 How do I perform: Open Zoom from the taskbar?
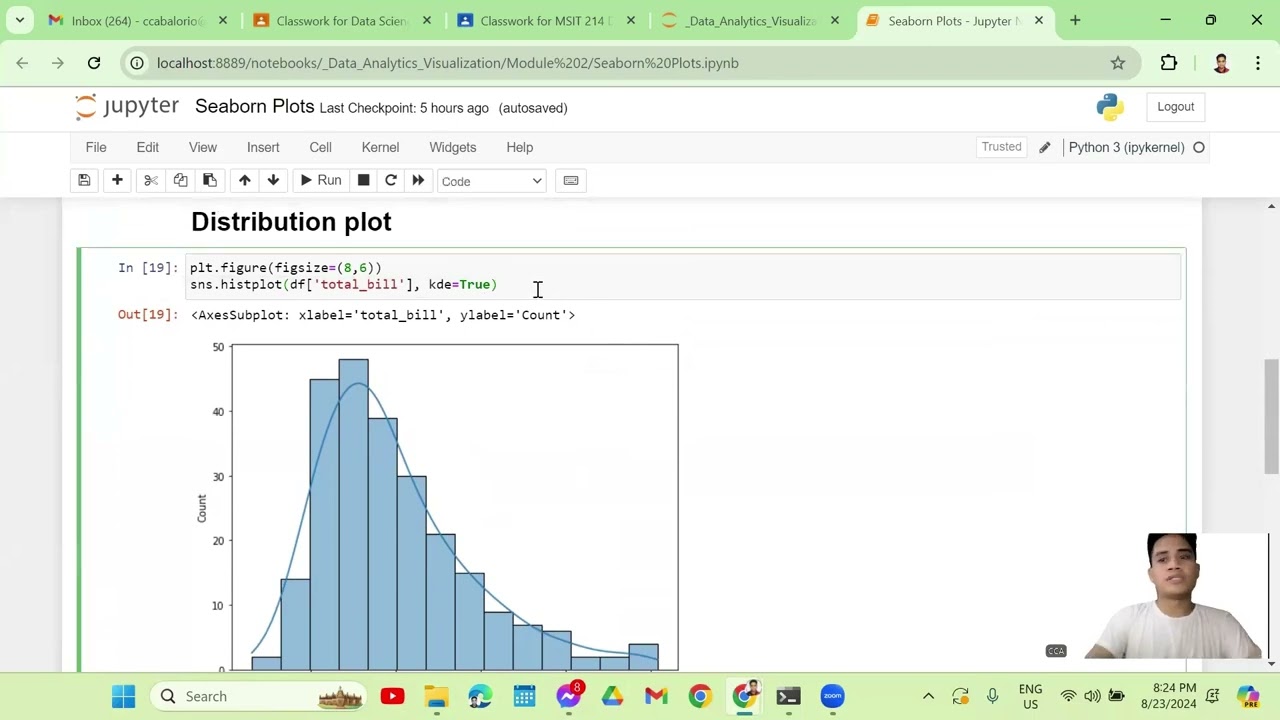coord(832,696)
